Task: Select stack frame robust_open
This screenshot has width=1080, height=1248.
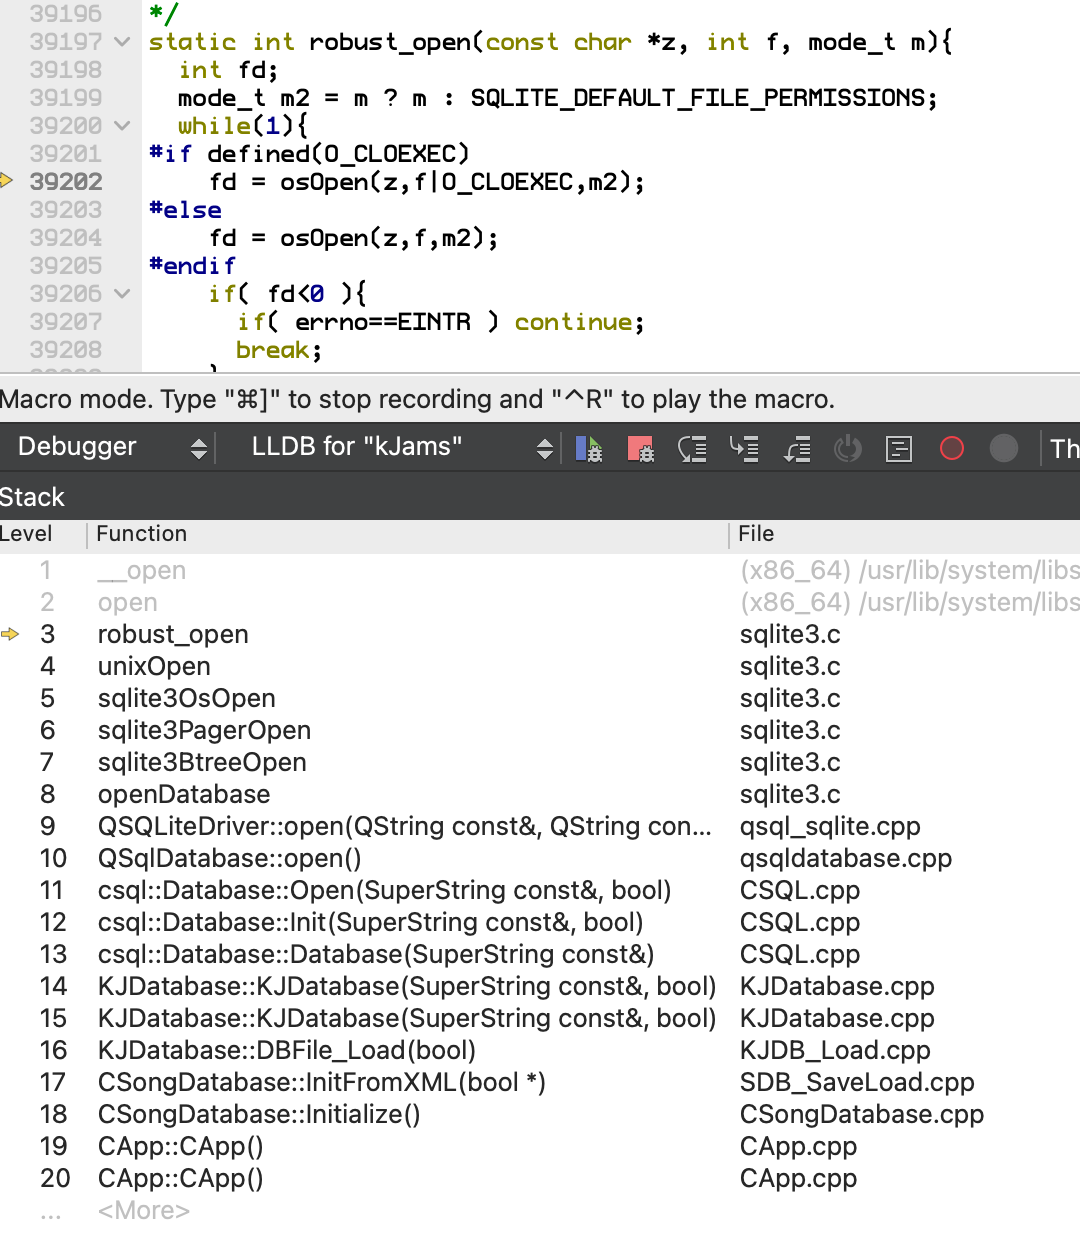Action: click(540, 634)
